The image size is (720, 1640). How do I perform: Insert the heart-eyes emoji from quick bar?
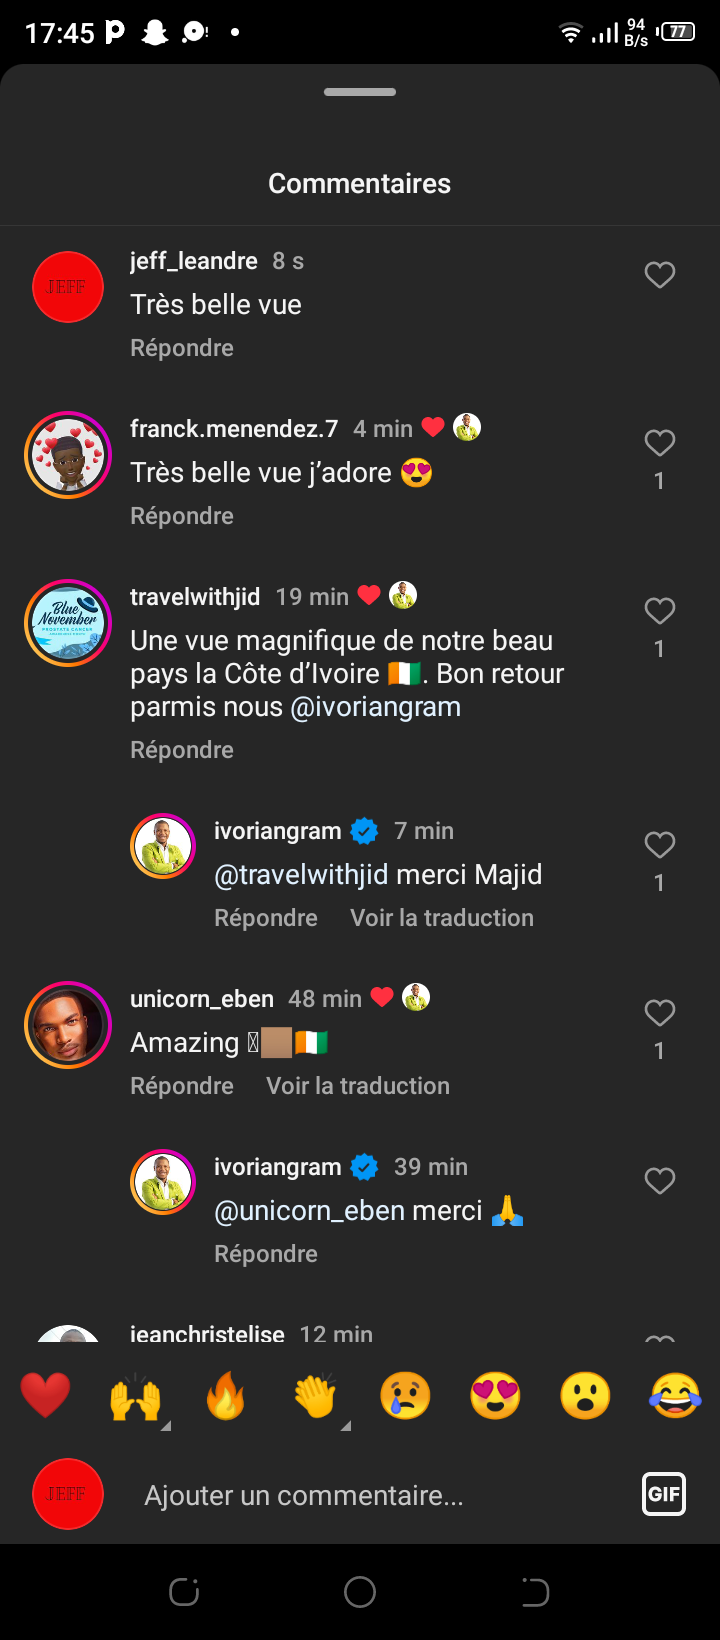tap(495, 1396)
